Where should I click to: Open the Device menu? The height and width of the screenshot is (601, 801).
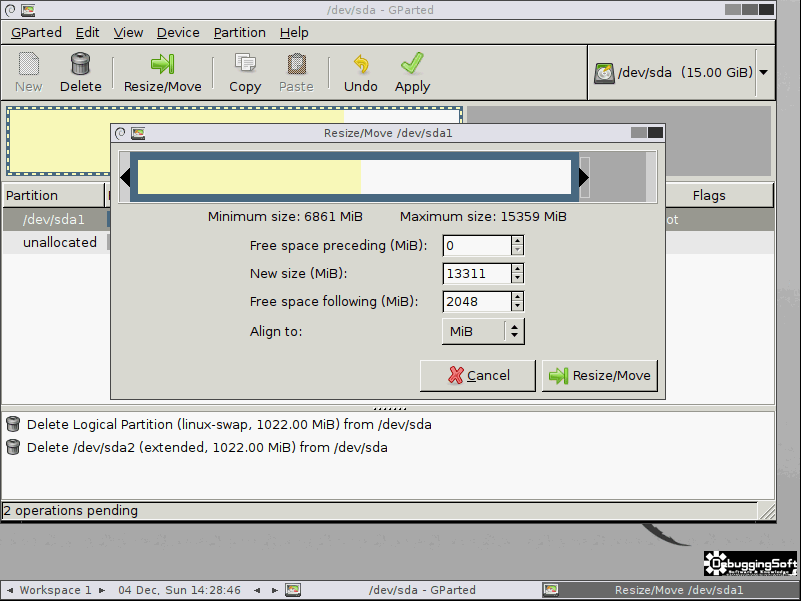178,33
